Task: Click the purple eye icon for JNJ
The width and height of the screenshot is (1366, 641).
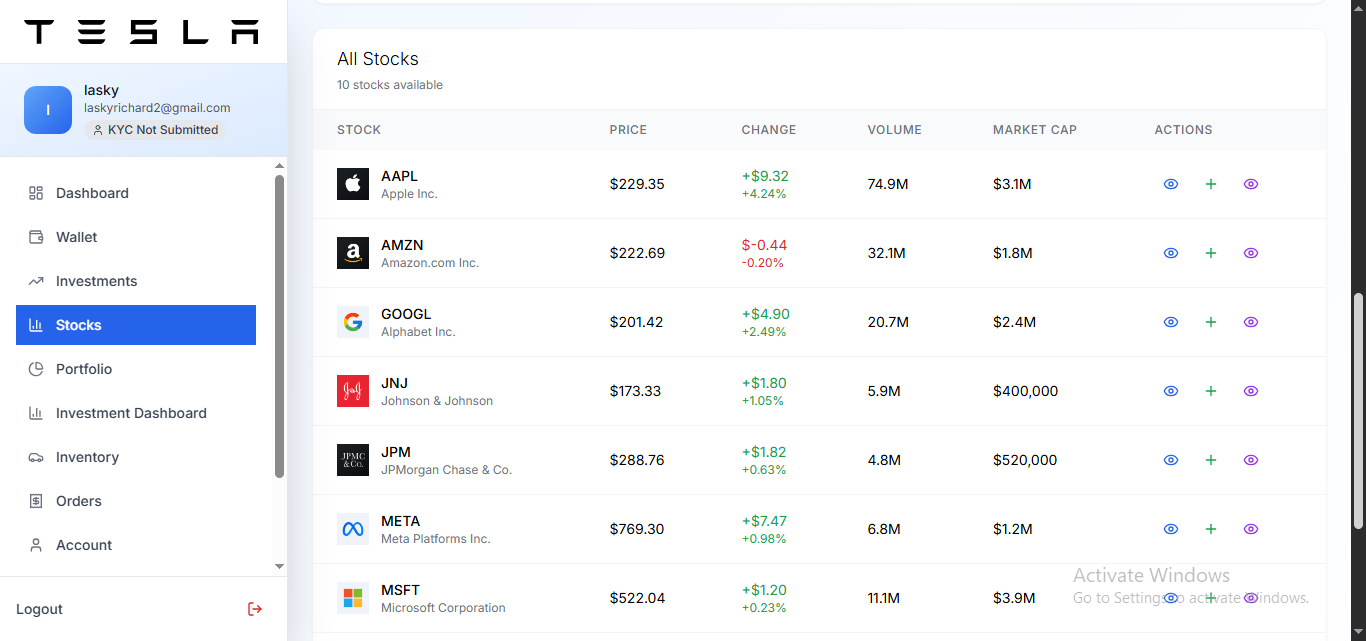Action: tap(1250, 391)
